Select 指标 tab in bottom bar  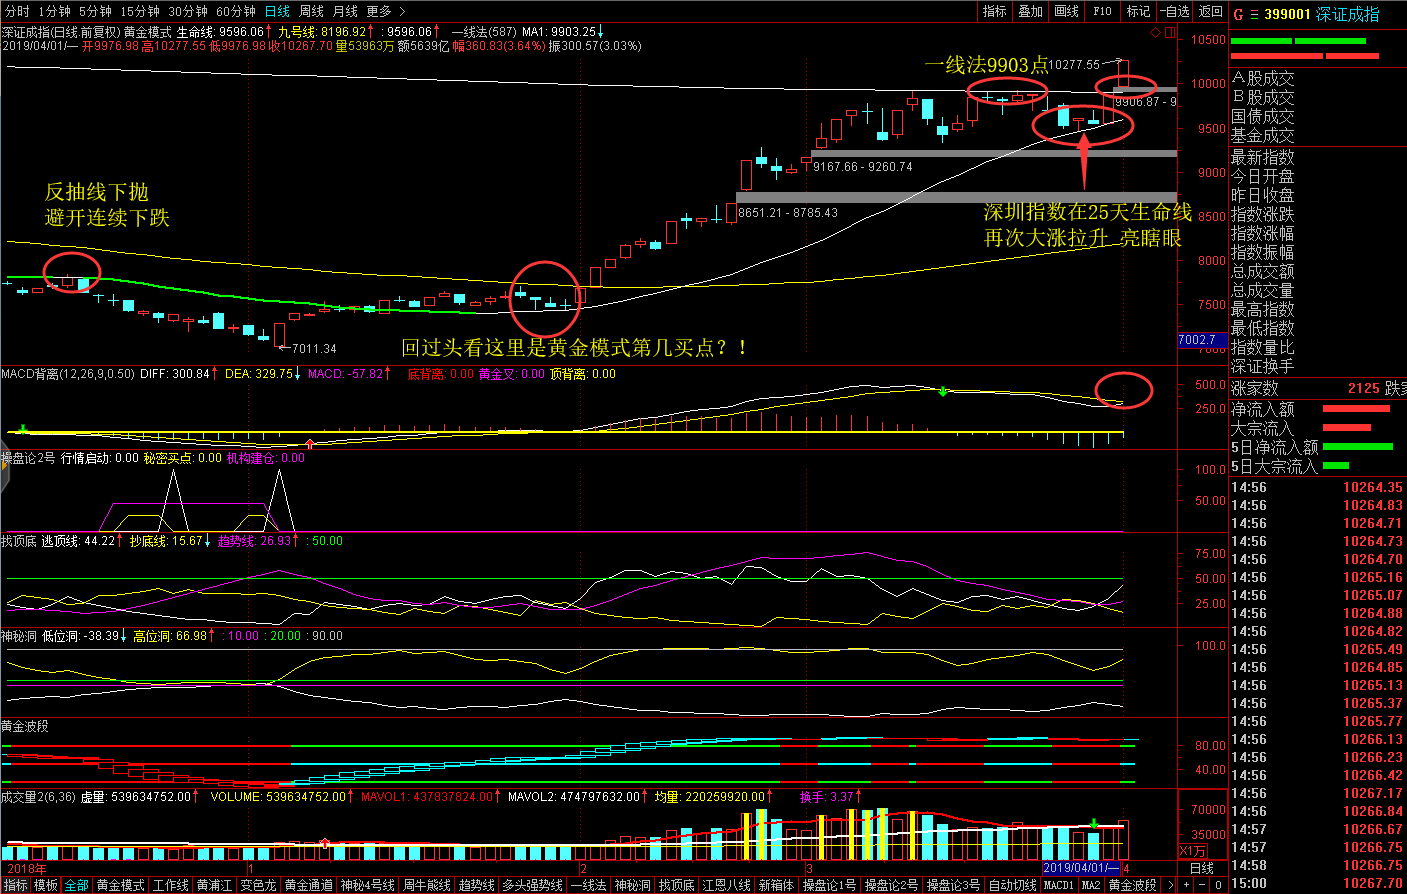point(15,885)
